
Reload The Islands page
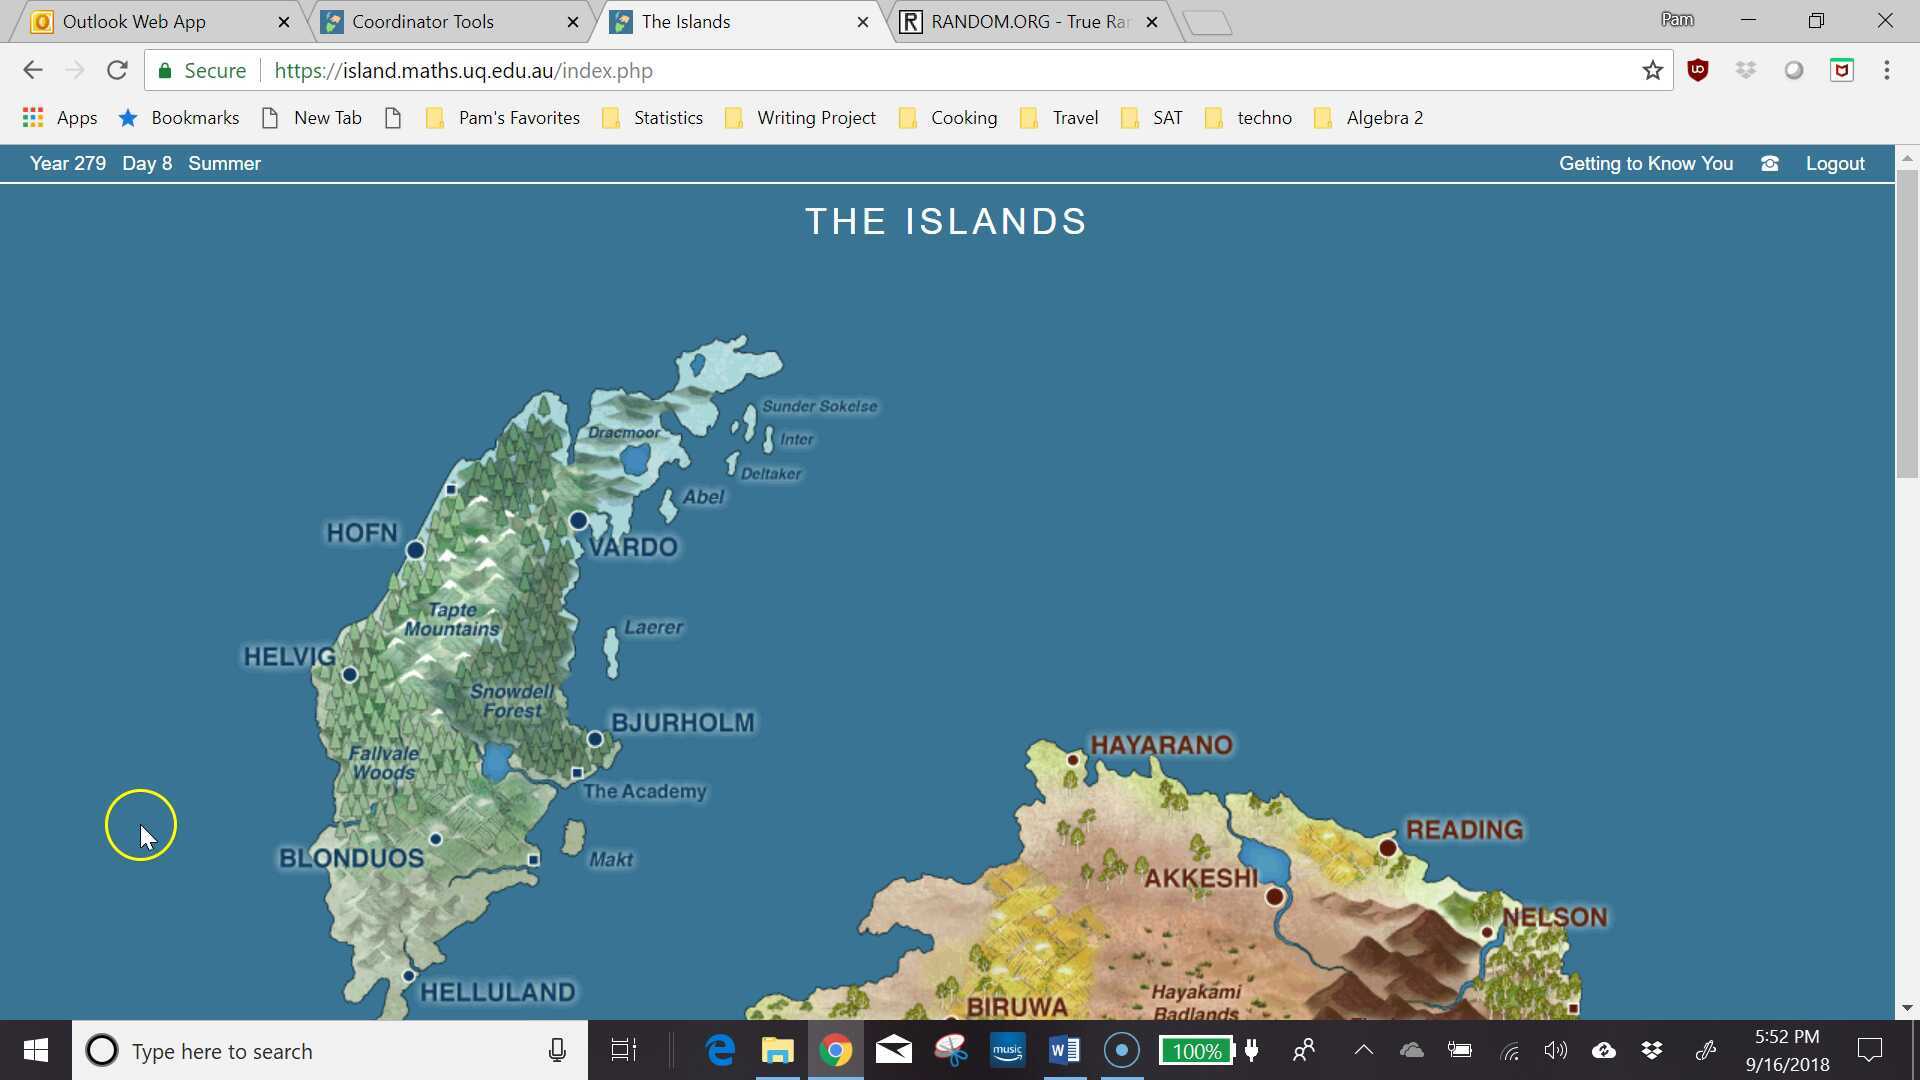(x=117, y=70)
